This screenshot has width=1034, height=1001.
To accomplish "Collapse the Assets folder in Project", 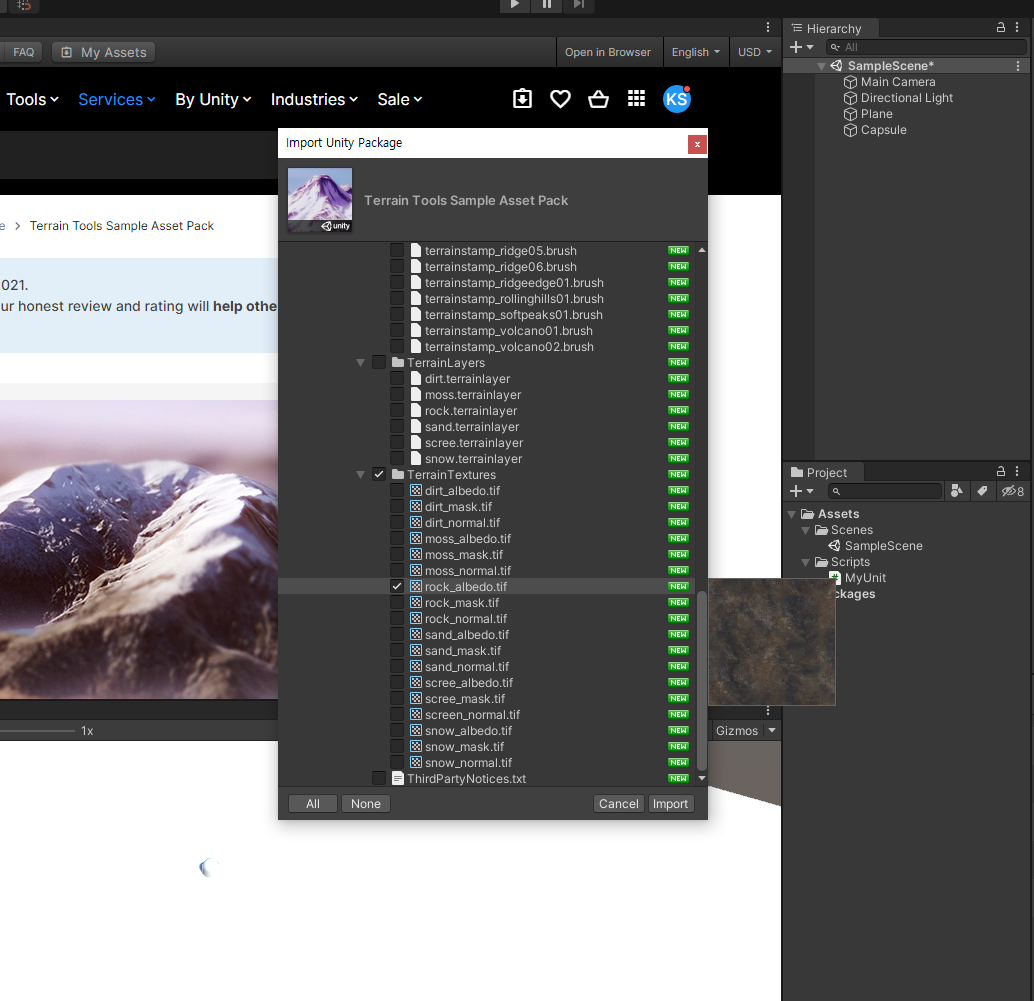I will point(792,514).
